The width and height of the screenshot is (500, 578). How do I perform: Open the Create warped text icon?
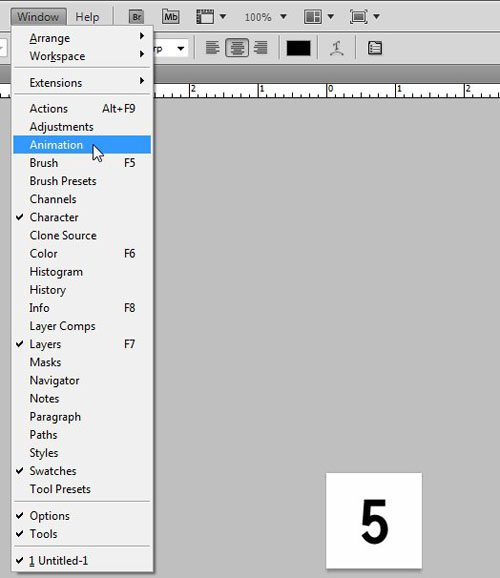tap(337, 48)
